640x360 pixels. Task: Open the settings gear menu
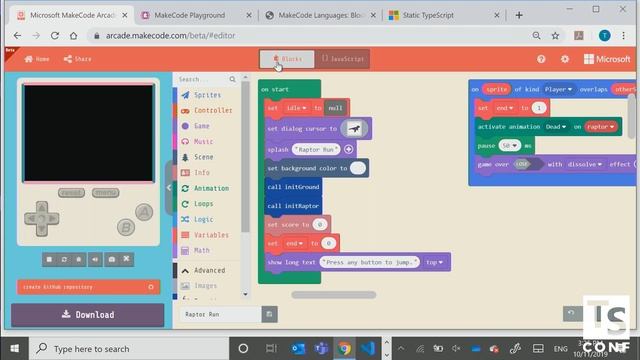[x=565, y=59]
